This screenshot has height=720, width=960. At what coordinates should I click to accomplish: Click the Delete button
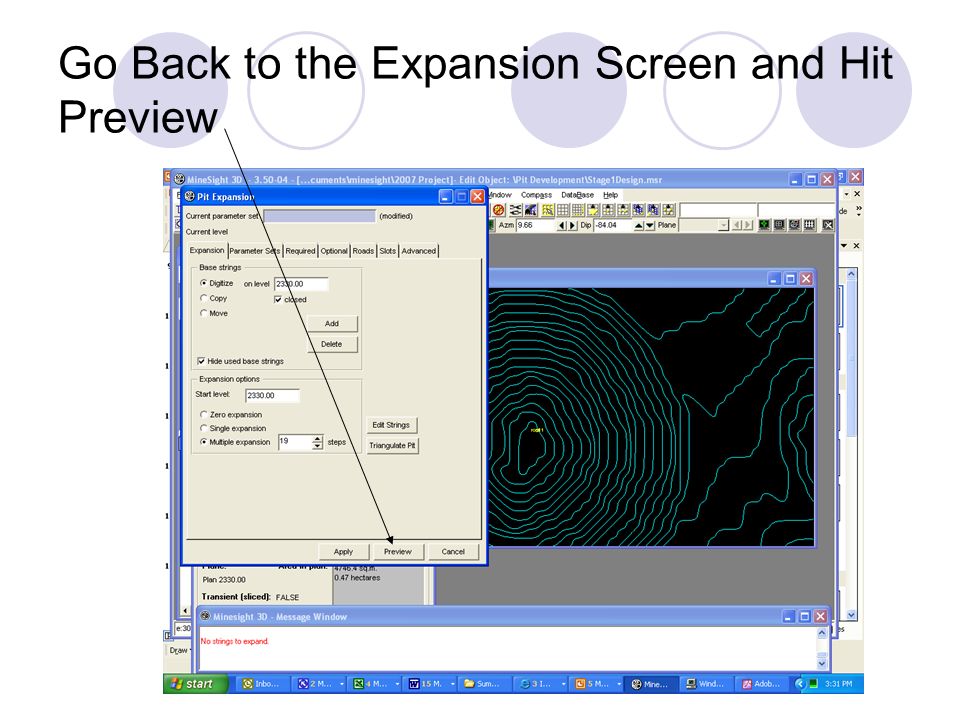[x=332, y=344]
